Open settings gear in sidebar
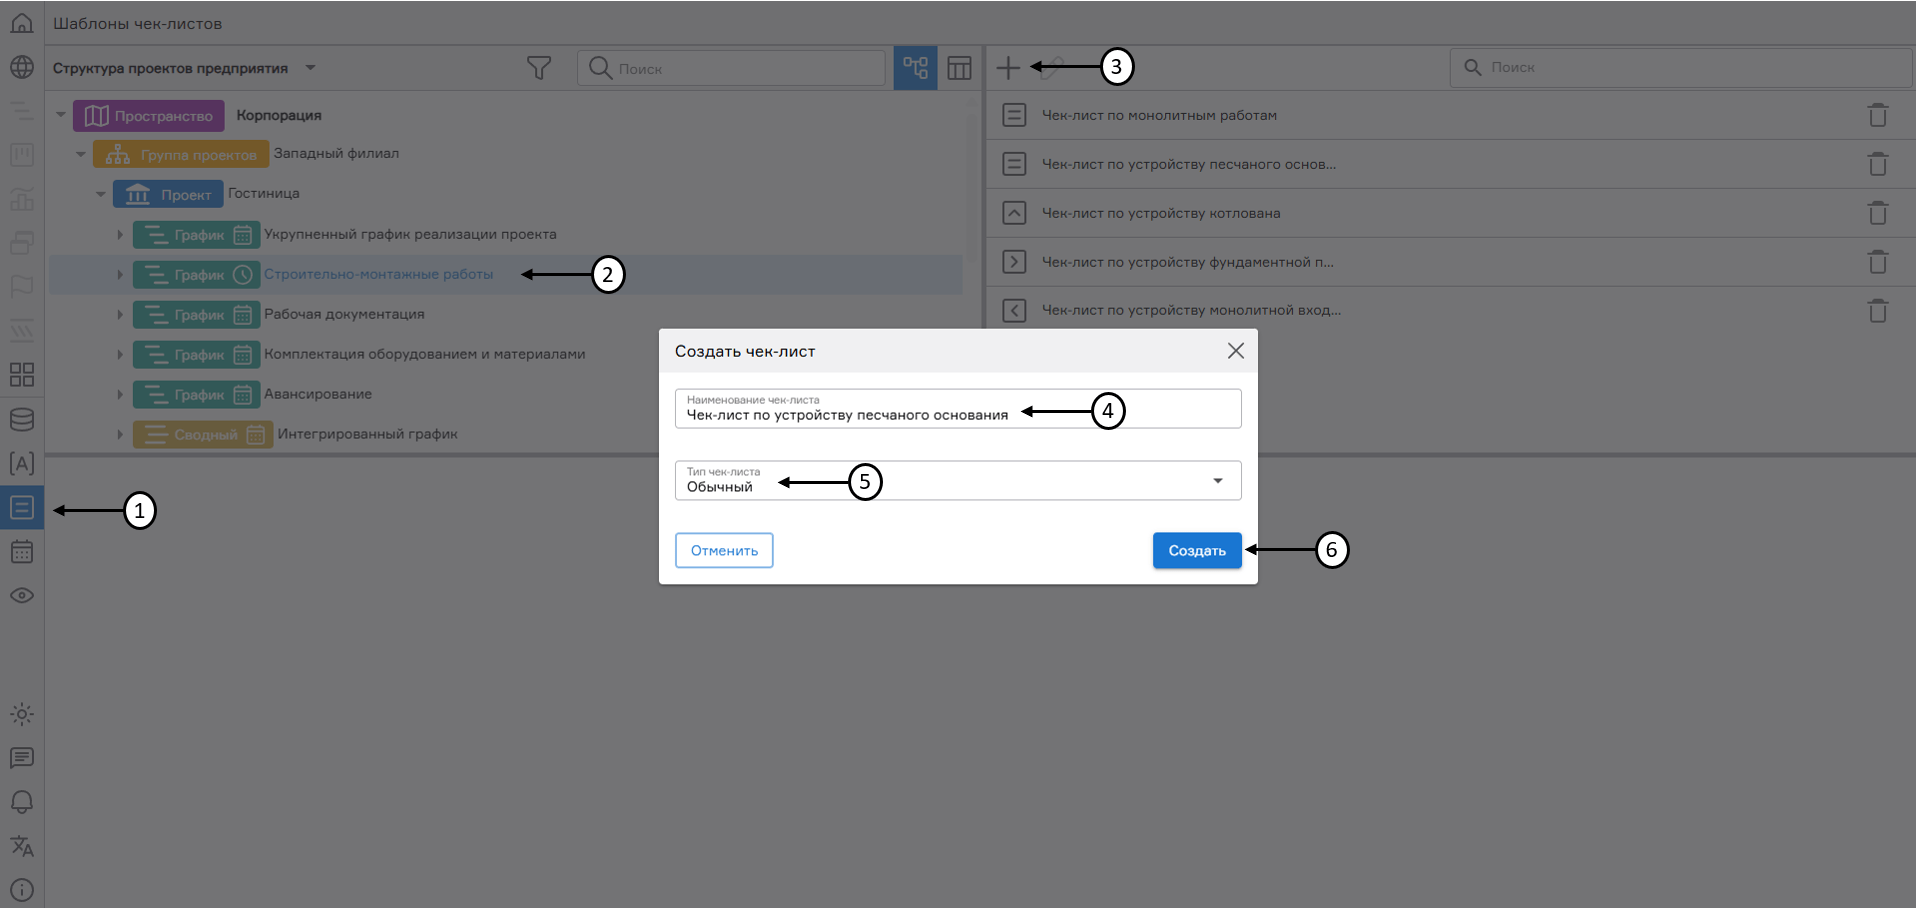This screenshot has width=1917, height=908. [22, 714]
